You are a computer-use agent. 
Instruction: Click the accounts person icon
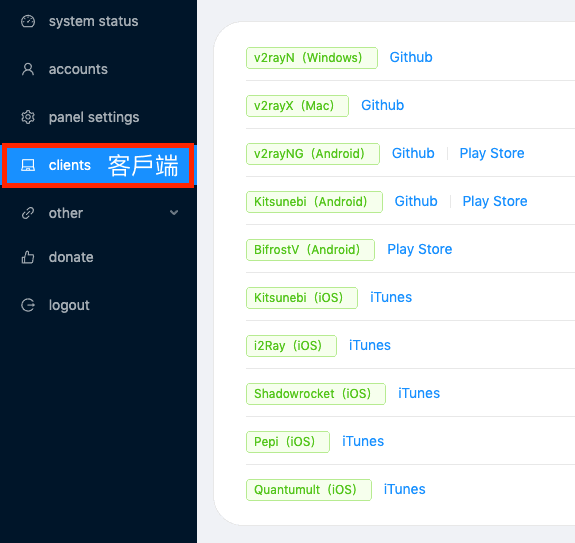coord(28,69)
